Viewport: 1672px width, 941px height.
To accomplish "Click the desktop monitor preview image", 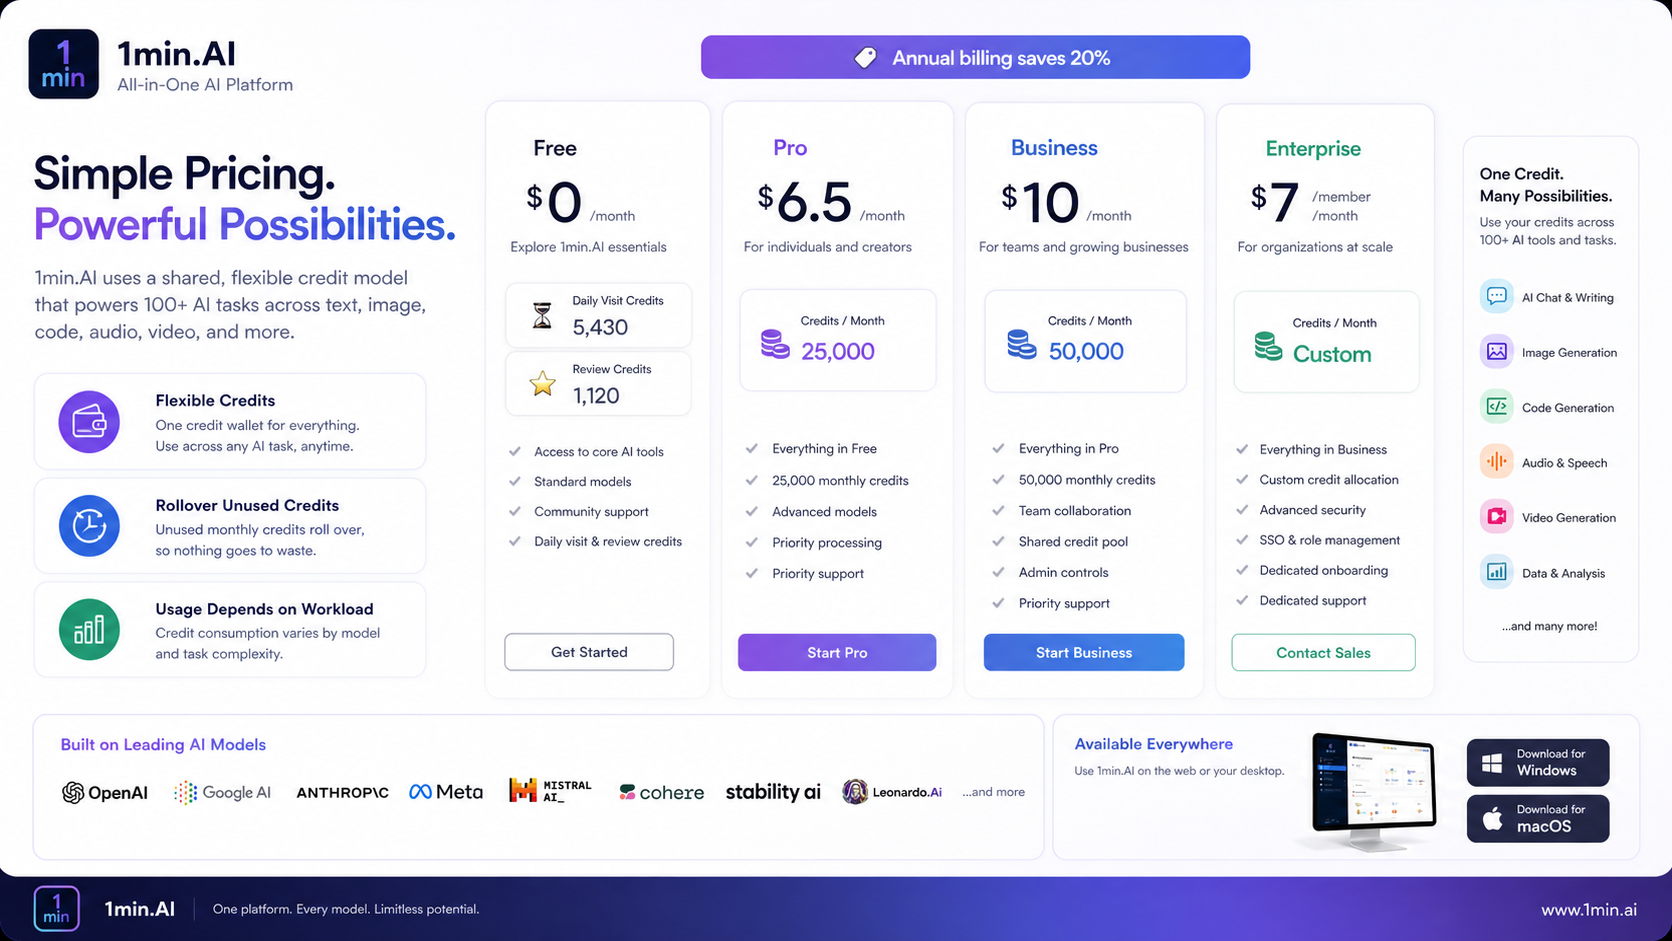I will tap(1372, 792).
